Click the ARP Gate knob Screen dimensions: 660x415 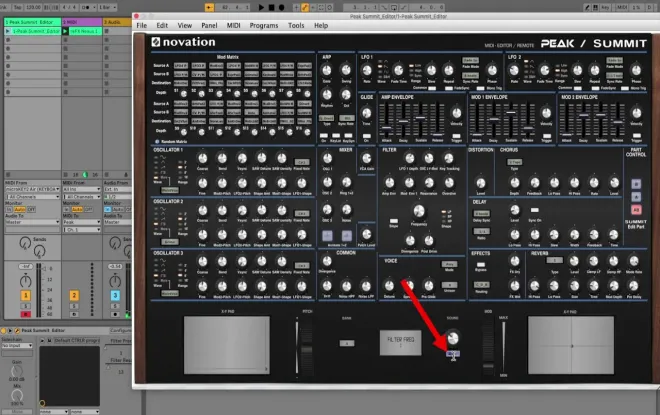(326, 70)
